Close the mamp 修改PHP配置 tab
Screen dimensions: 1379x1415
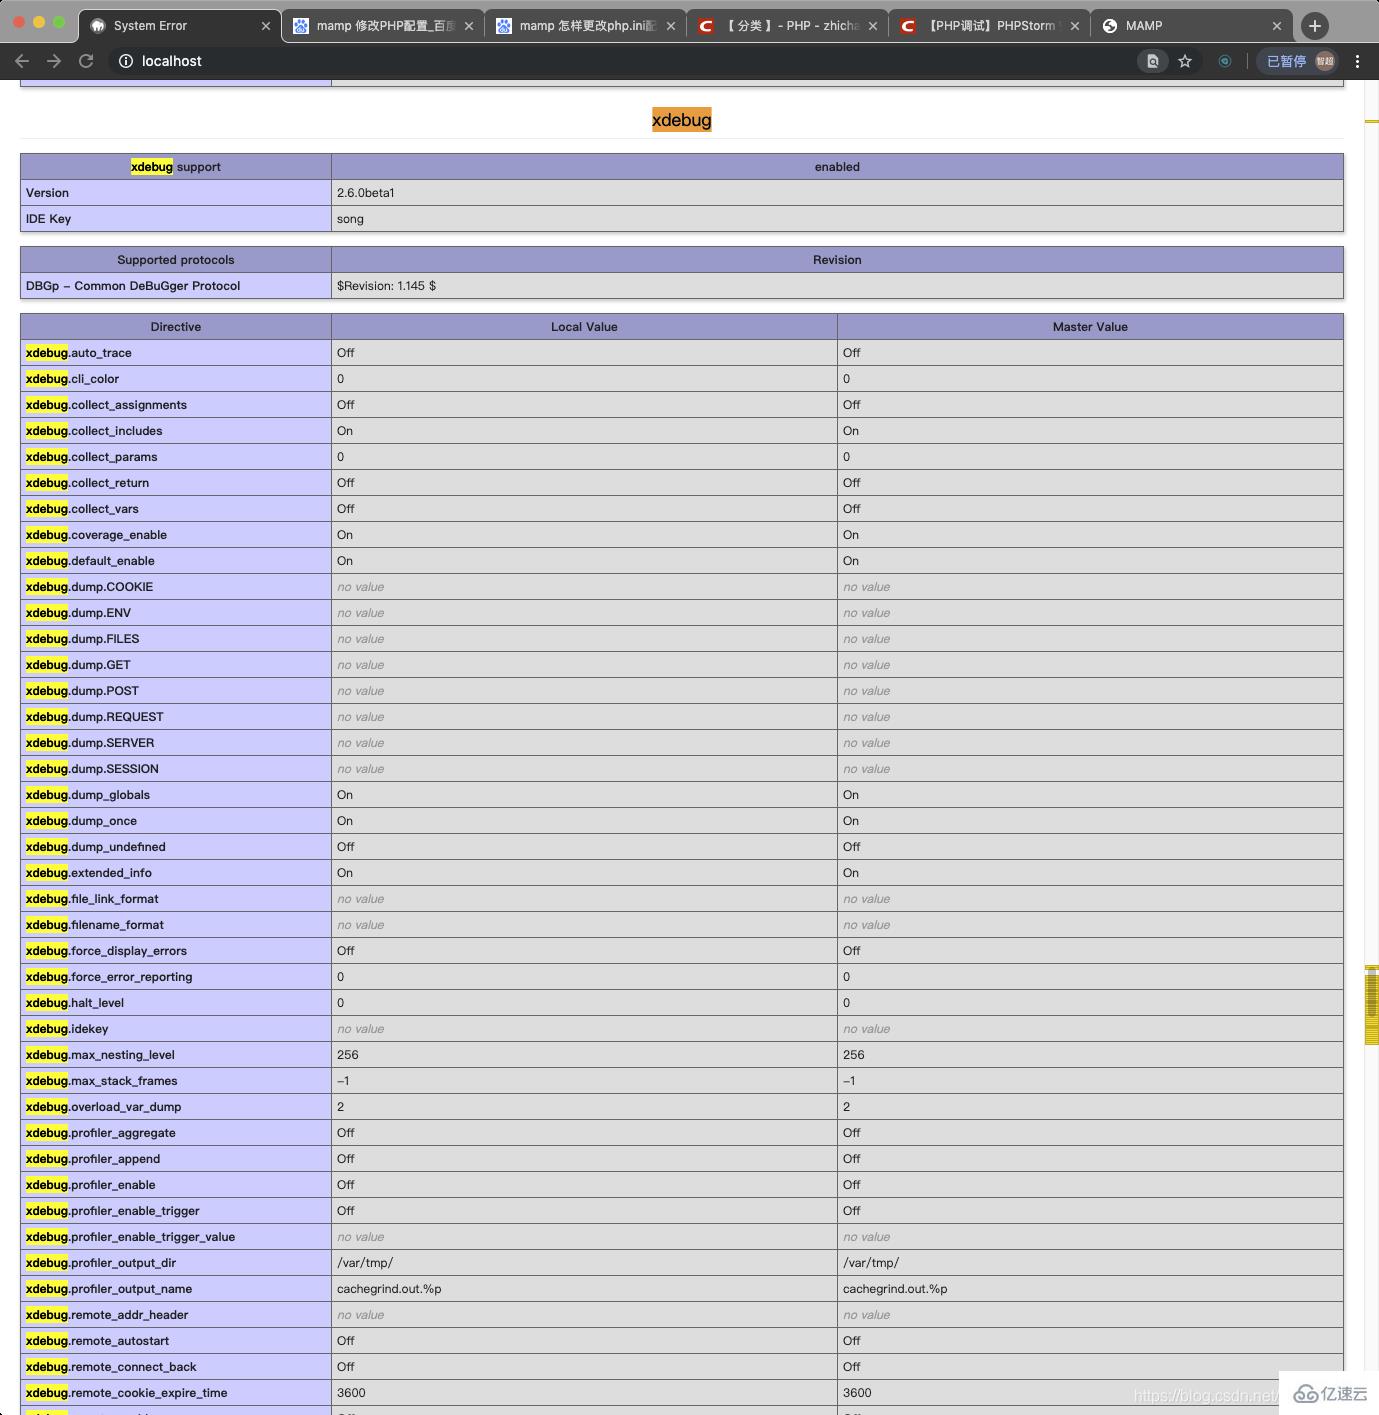click(x=469, y=26)
